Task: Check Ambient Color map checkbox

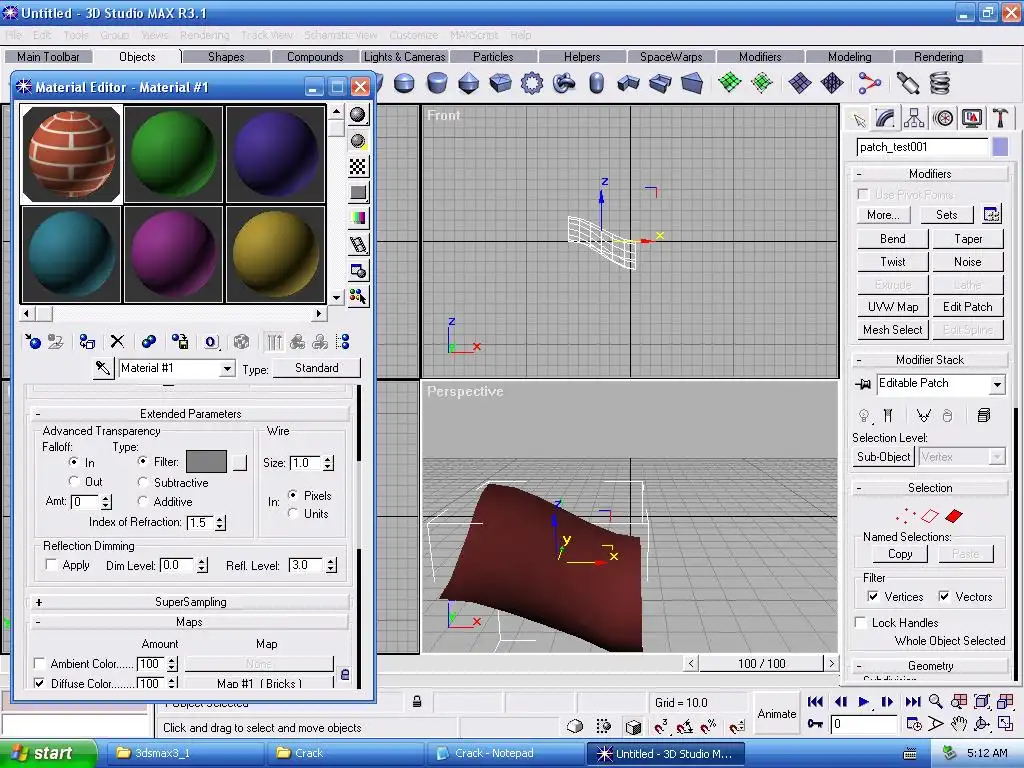Action: 39,664
